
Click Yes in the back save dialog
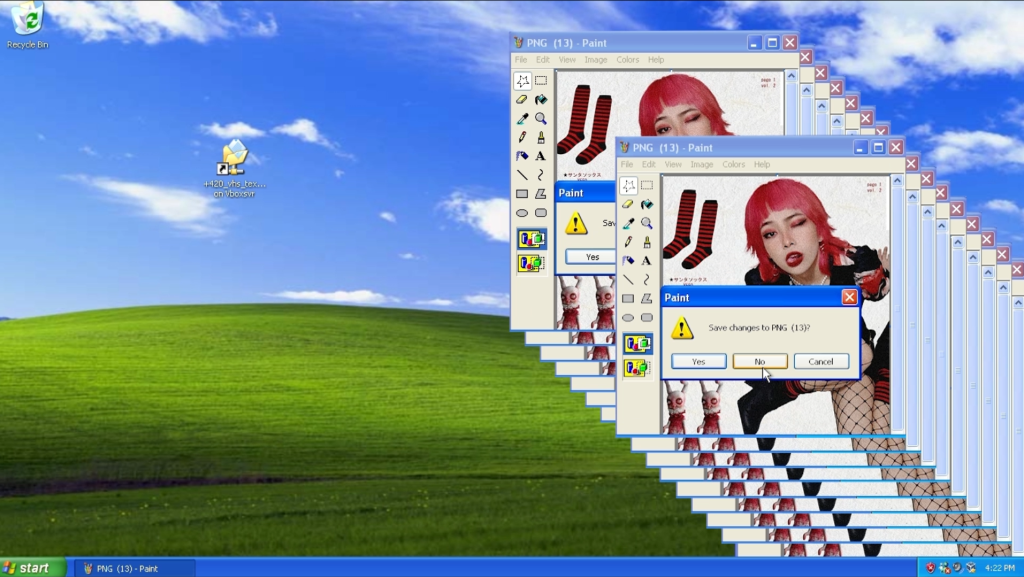click(592, 257)
